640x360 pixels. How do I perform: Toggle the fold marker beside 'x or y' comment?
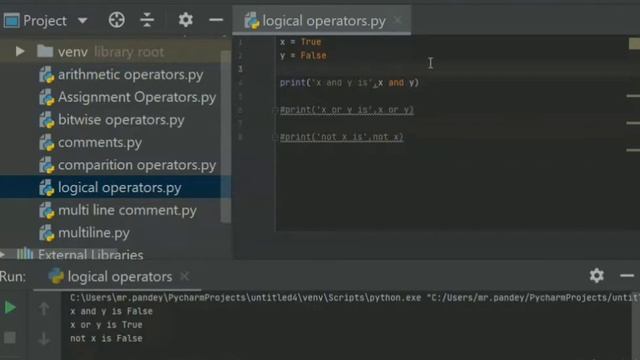click(275, 110)
